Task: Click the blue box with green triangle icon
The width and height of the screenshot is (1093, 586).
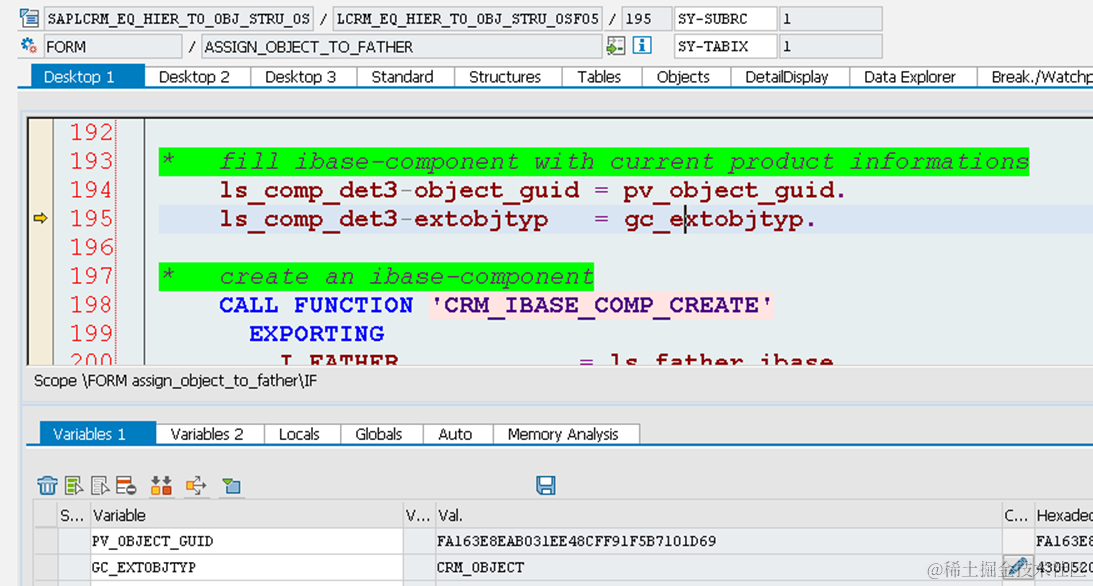Action: coord(231,485)
